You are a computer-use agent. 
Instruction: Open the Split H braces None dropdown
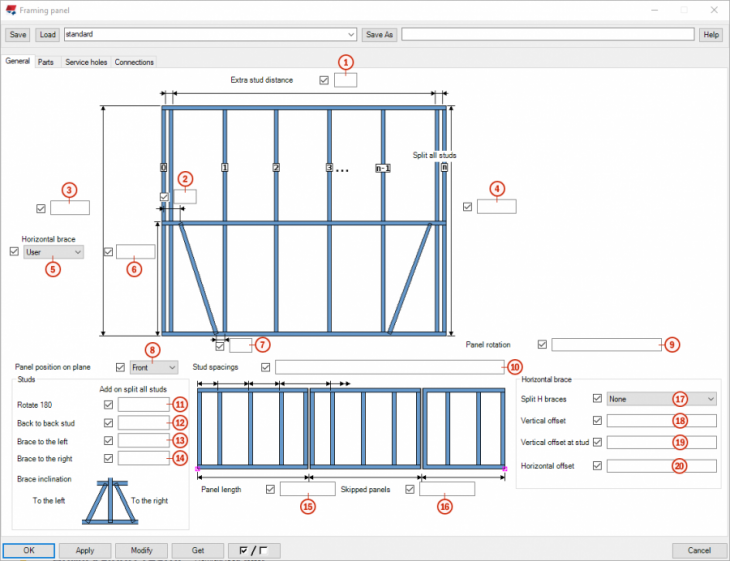(x=661, y=399)
